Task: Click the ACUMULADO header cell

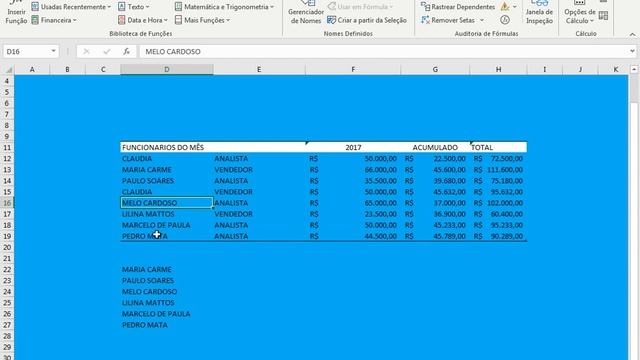Action: coord(435,147)
